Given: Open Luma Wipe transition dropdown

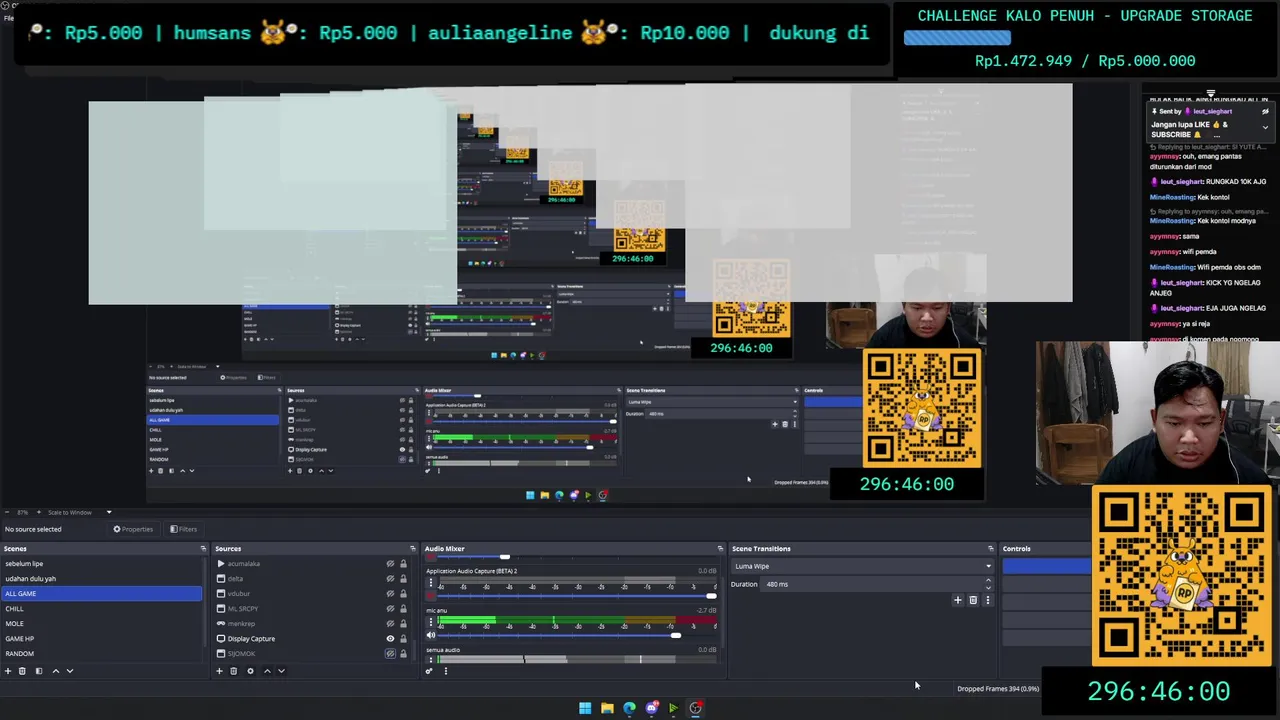Looking at the screenshot, I should click(862, 566).
